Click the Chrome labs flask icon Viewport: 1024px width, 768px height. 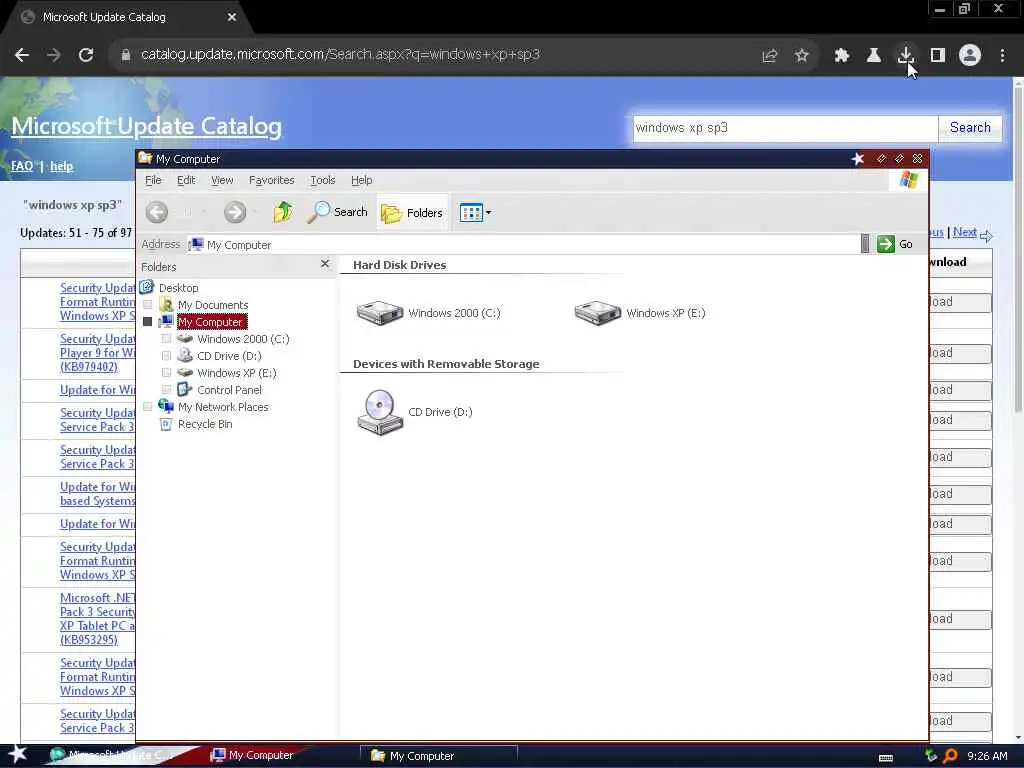(x=873, y=56)
